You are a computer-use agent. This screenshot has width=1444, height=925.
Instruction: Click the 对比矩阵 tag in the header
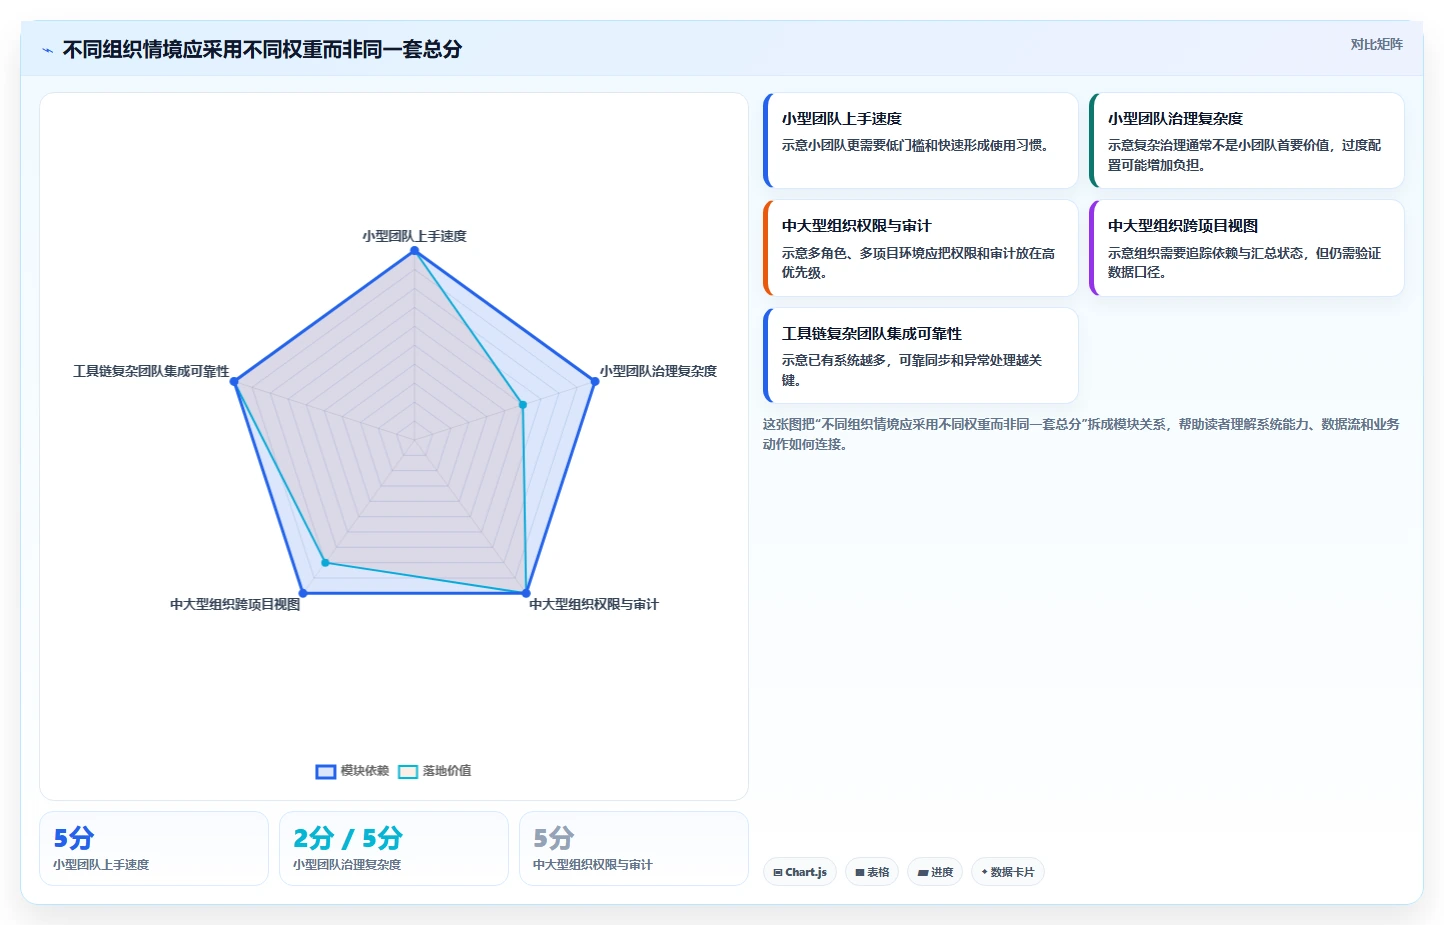pyautogui.click(x=1377, y=44)
